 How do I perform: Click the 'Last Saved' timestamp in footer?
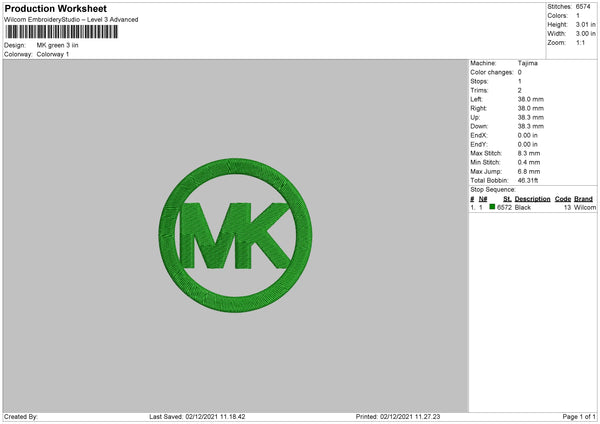pos(197,417)
